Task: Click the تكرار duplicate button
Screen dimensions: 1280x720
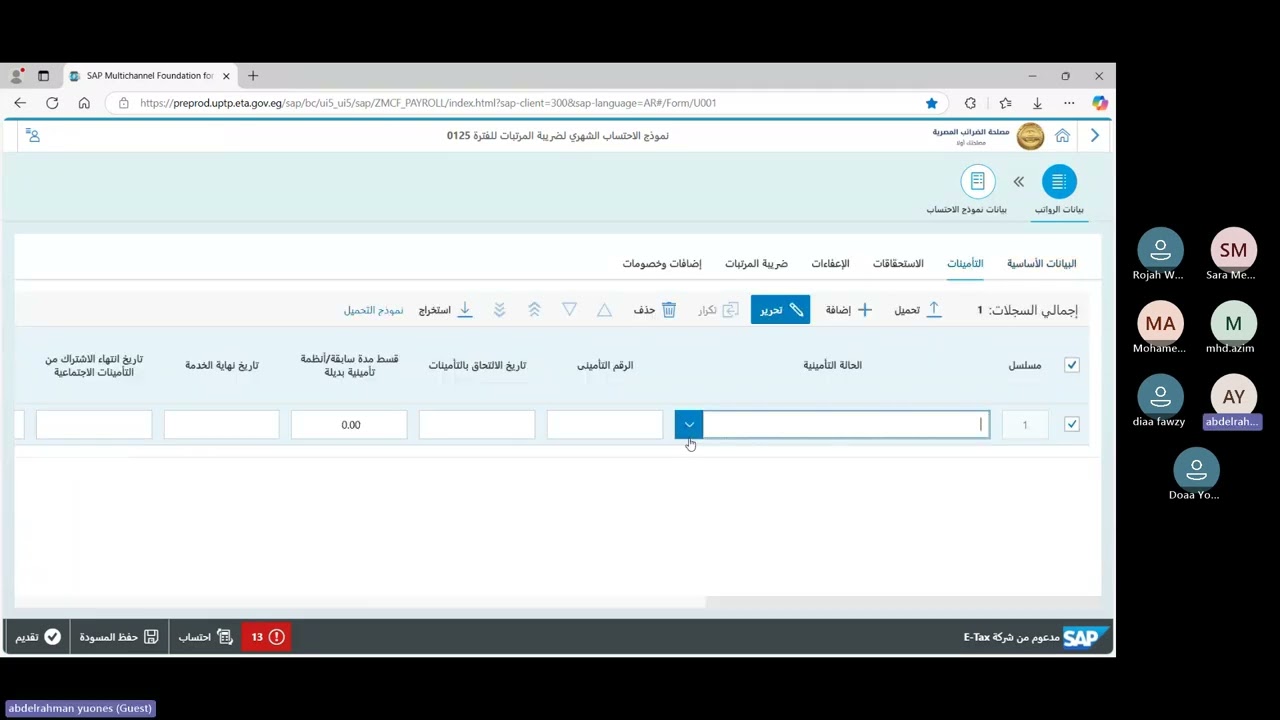Action: click(x=719, y=310)
